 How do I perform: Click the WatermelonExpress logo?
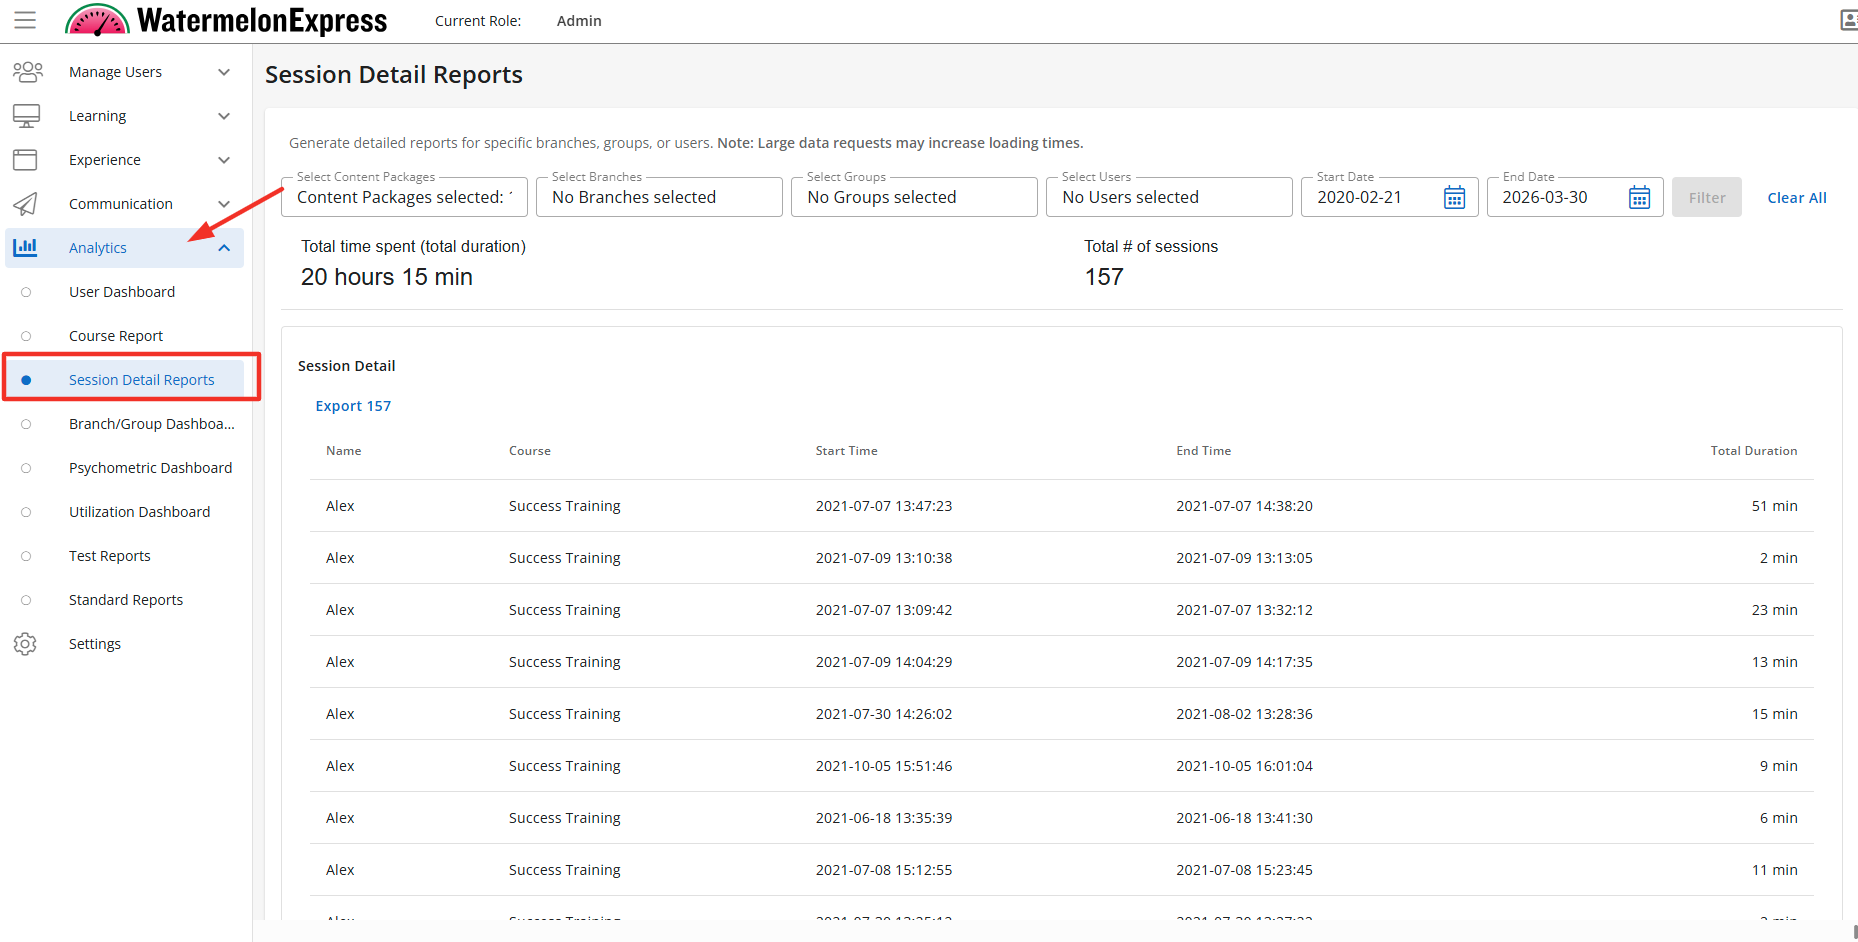(x=227, y=20)
